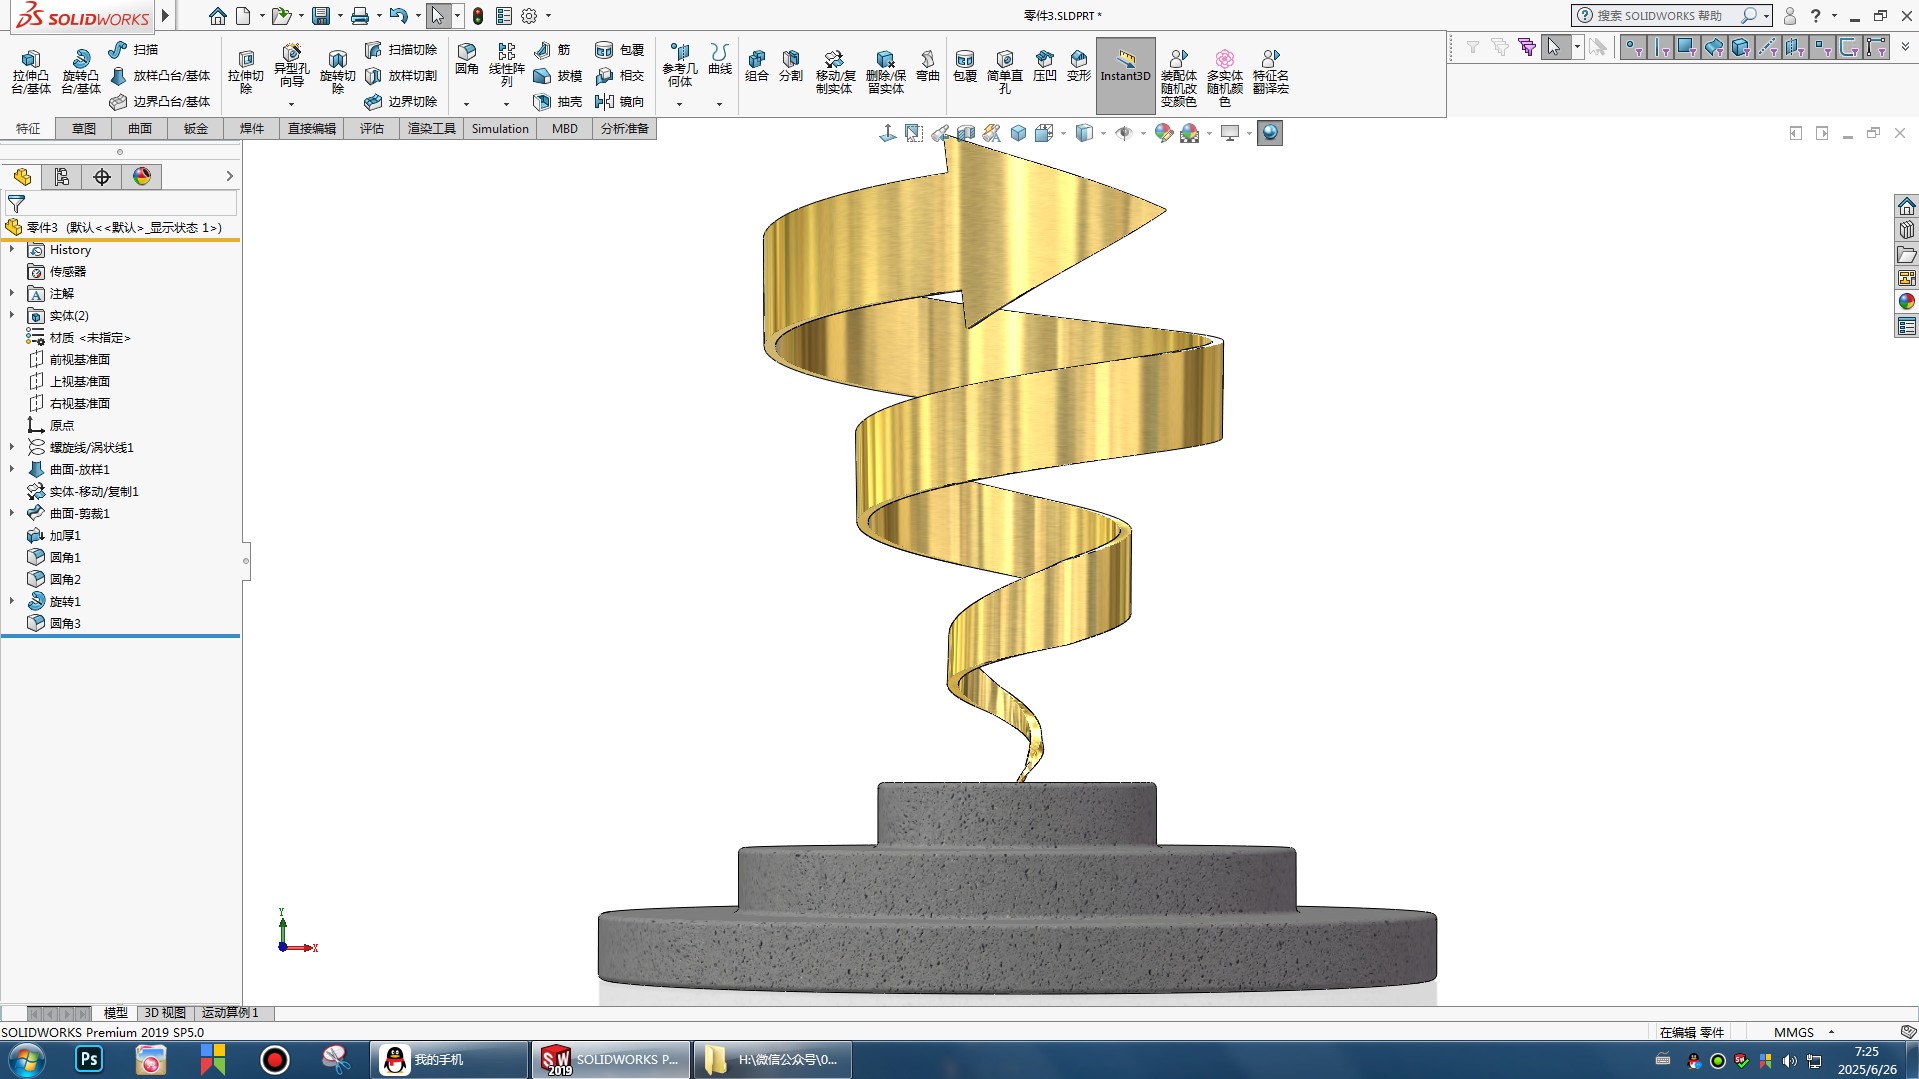The height and width of the screenshot is (1079, 1919).
Task: Expand the 注解 annotations node
Action: (x=12, y=293)
